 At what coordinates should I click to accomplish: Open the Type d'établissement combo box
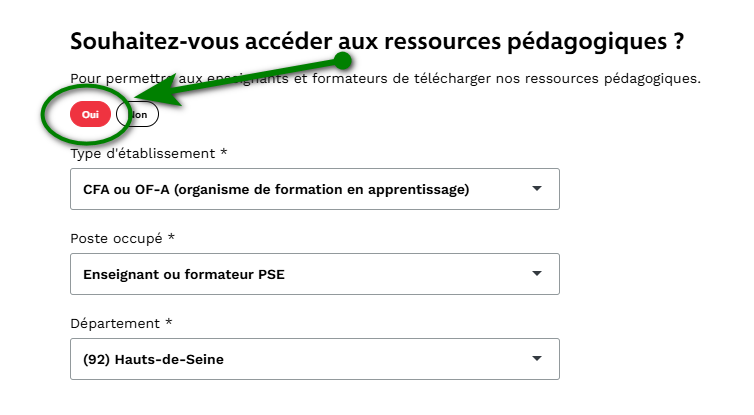(314, 189)
